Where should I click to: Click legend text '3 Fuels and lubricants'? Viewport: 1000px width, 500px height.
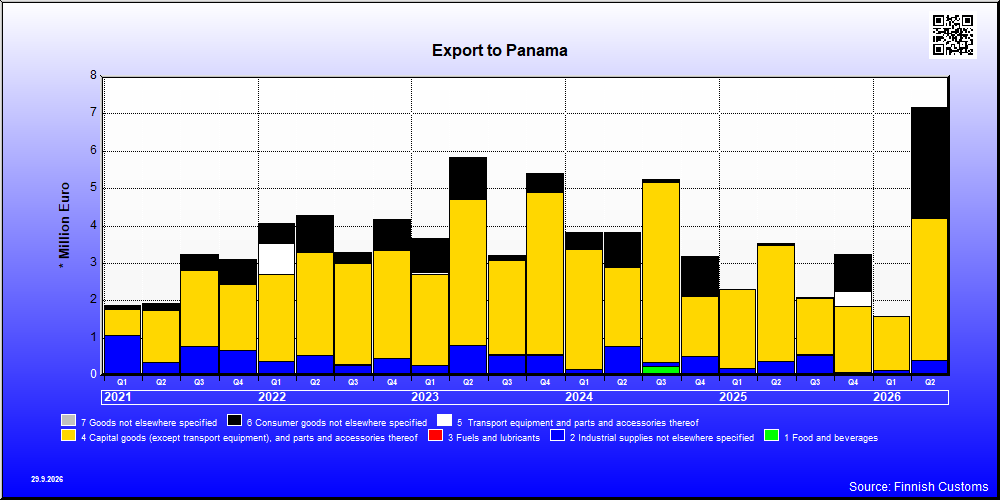click(x=494, y=437)
